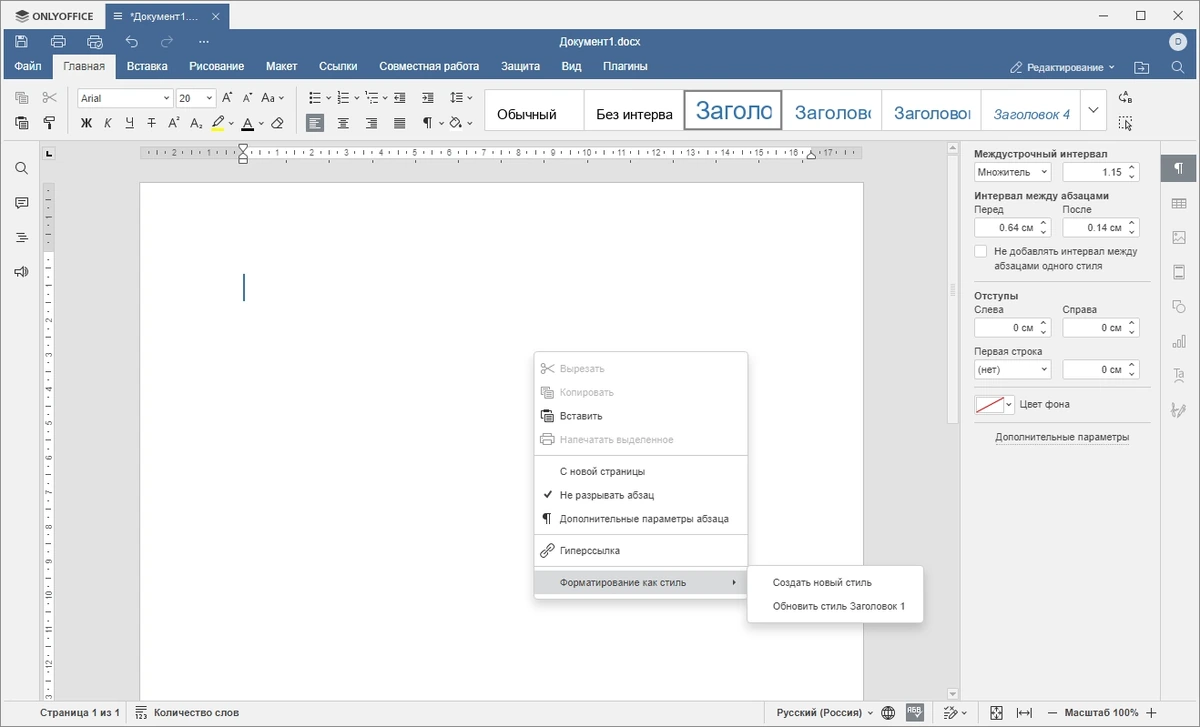This screenshot has width=1200, height=727.
Task: Decrease font size with A down icon
Action: pyautogui.click(x=248, y=98)
